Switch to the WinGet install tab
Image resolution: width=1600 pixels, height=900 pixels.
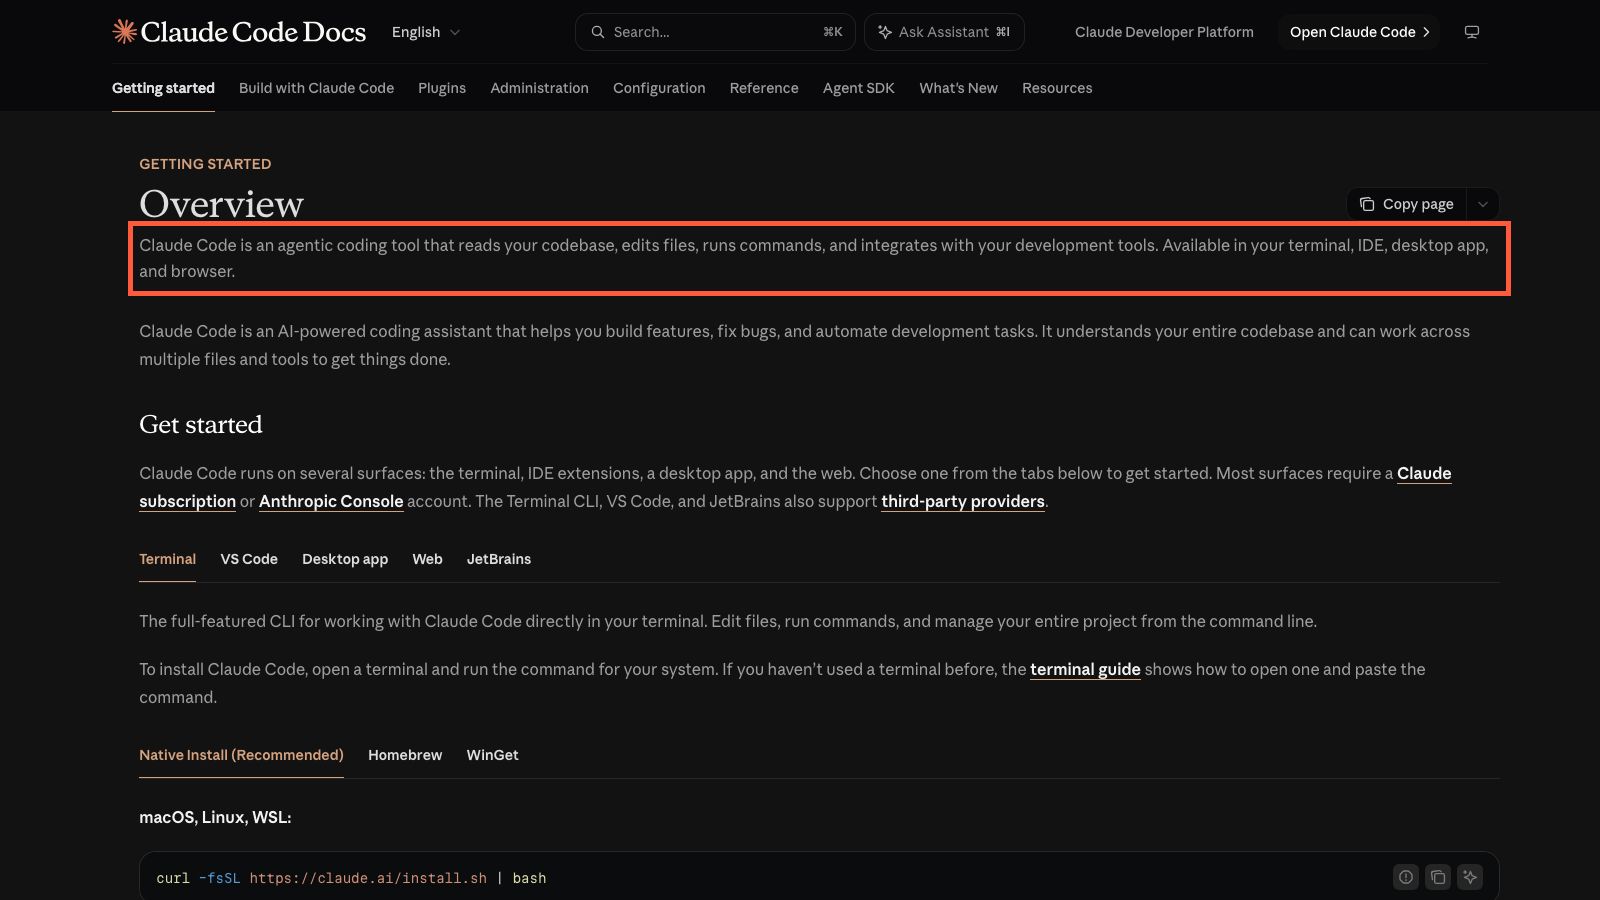[x=492, y=755]
